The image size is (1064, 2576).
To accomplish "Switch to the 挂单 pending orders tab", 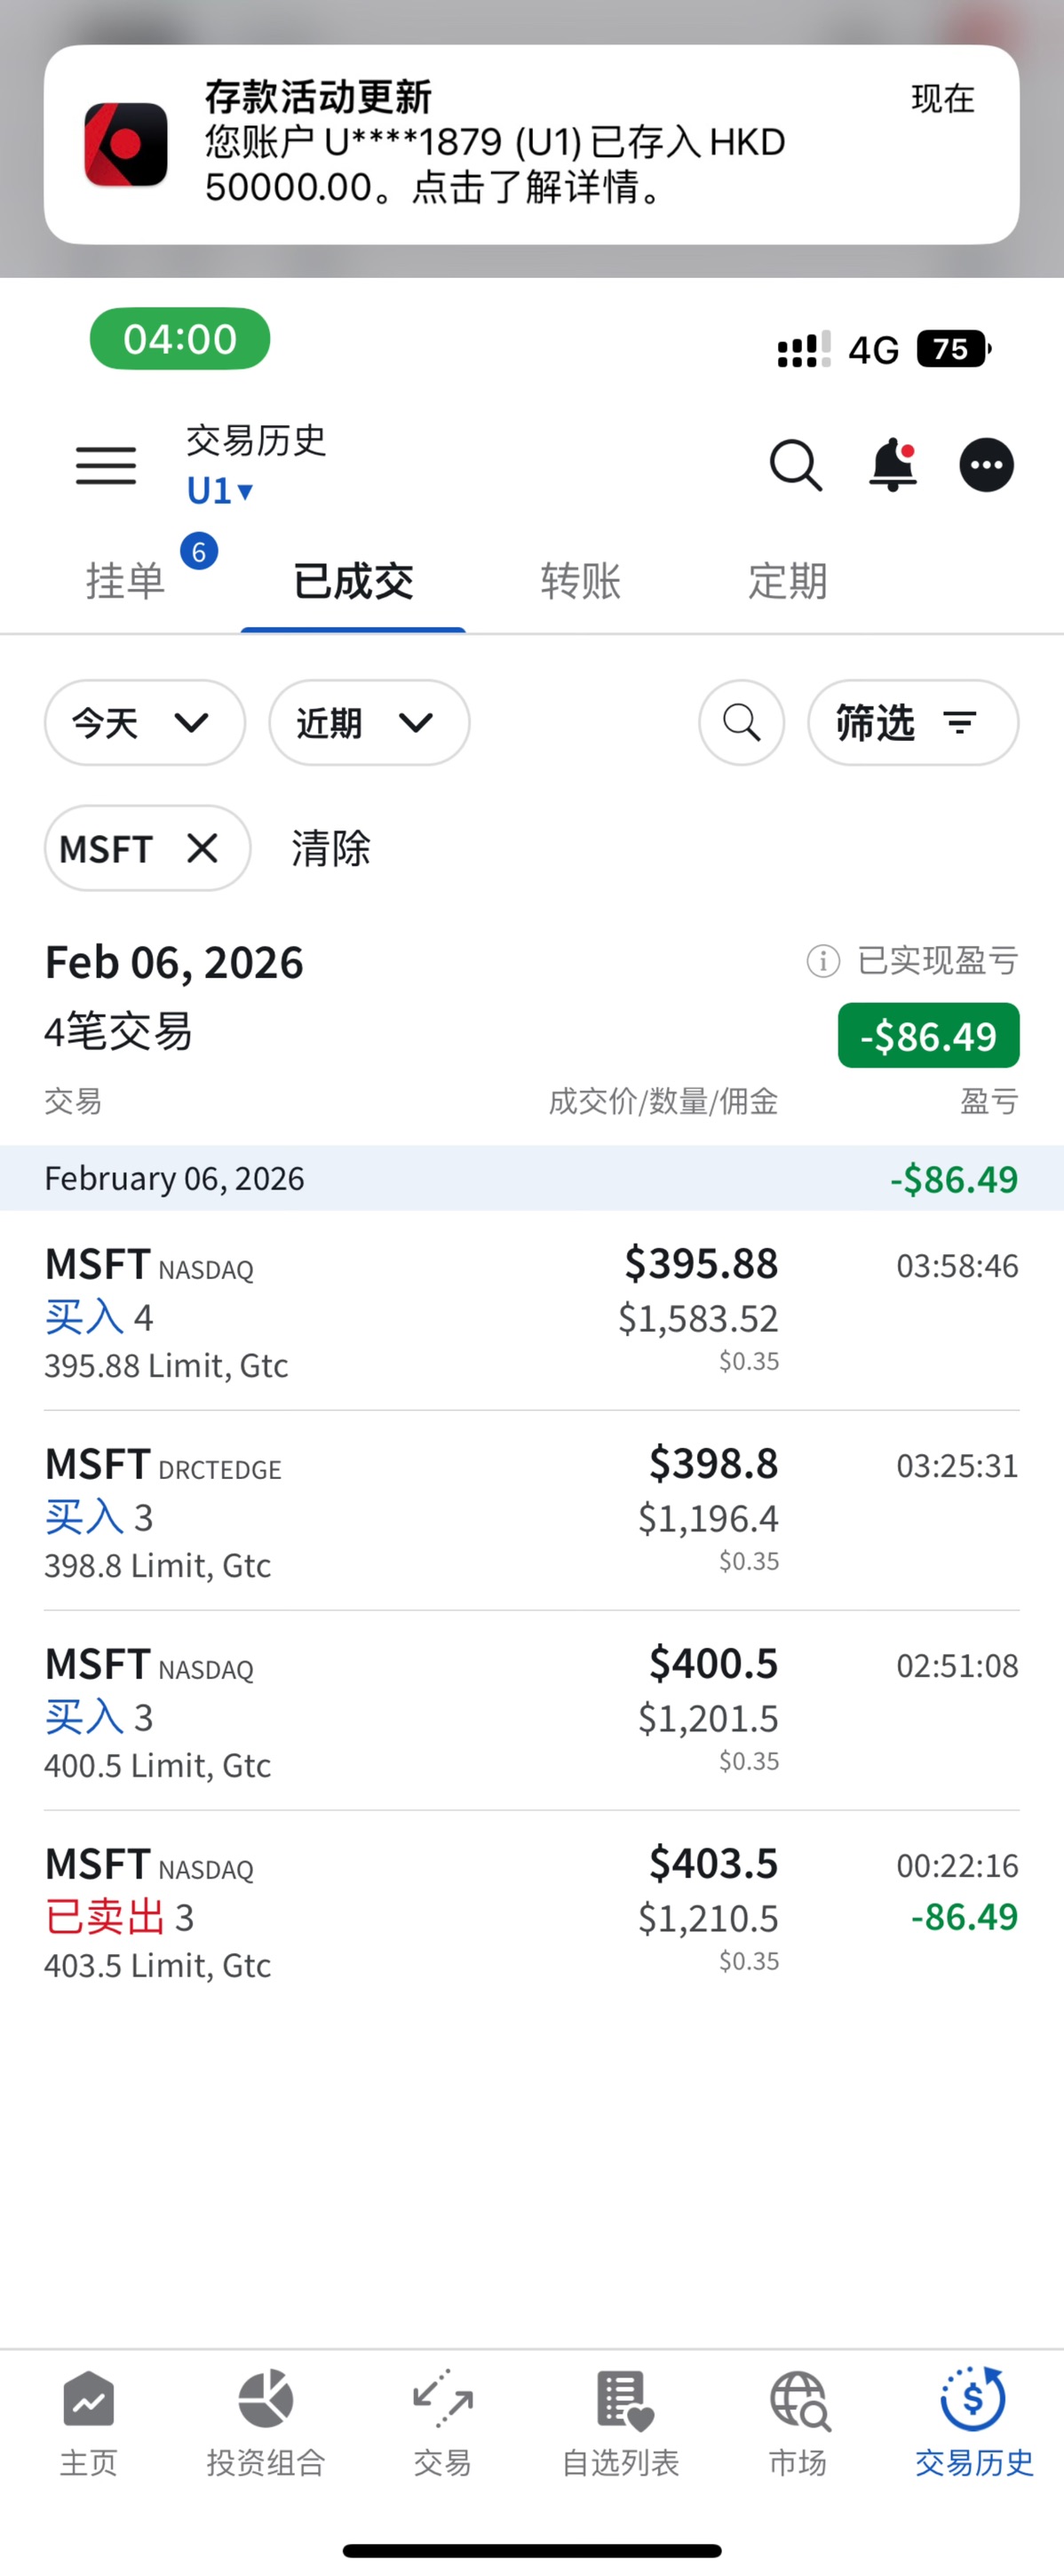I will pyautogui.click(x=126, y=581).
